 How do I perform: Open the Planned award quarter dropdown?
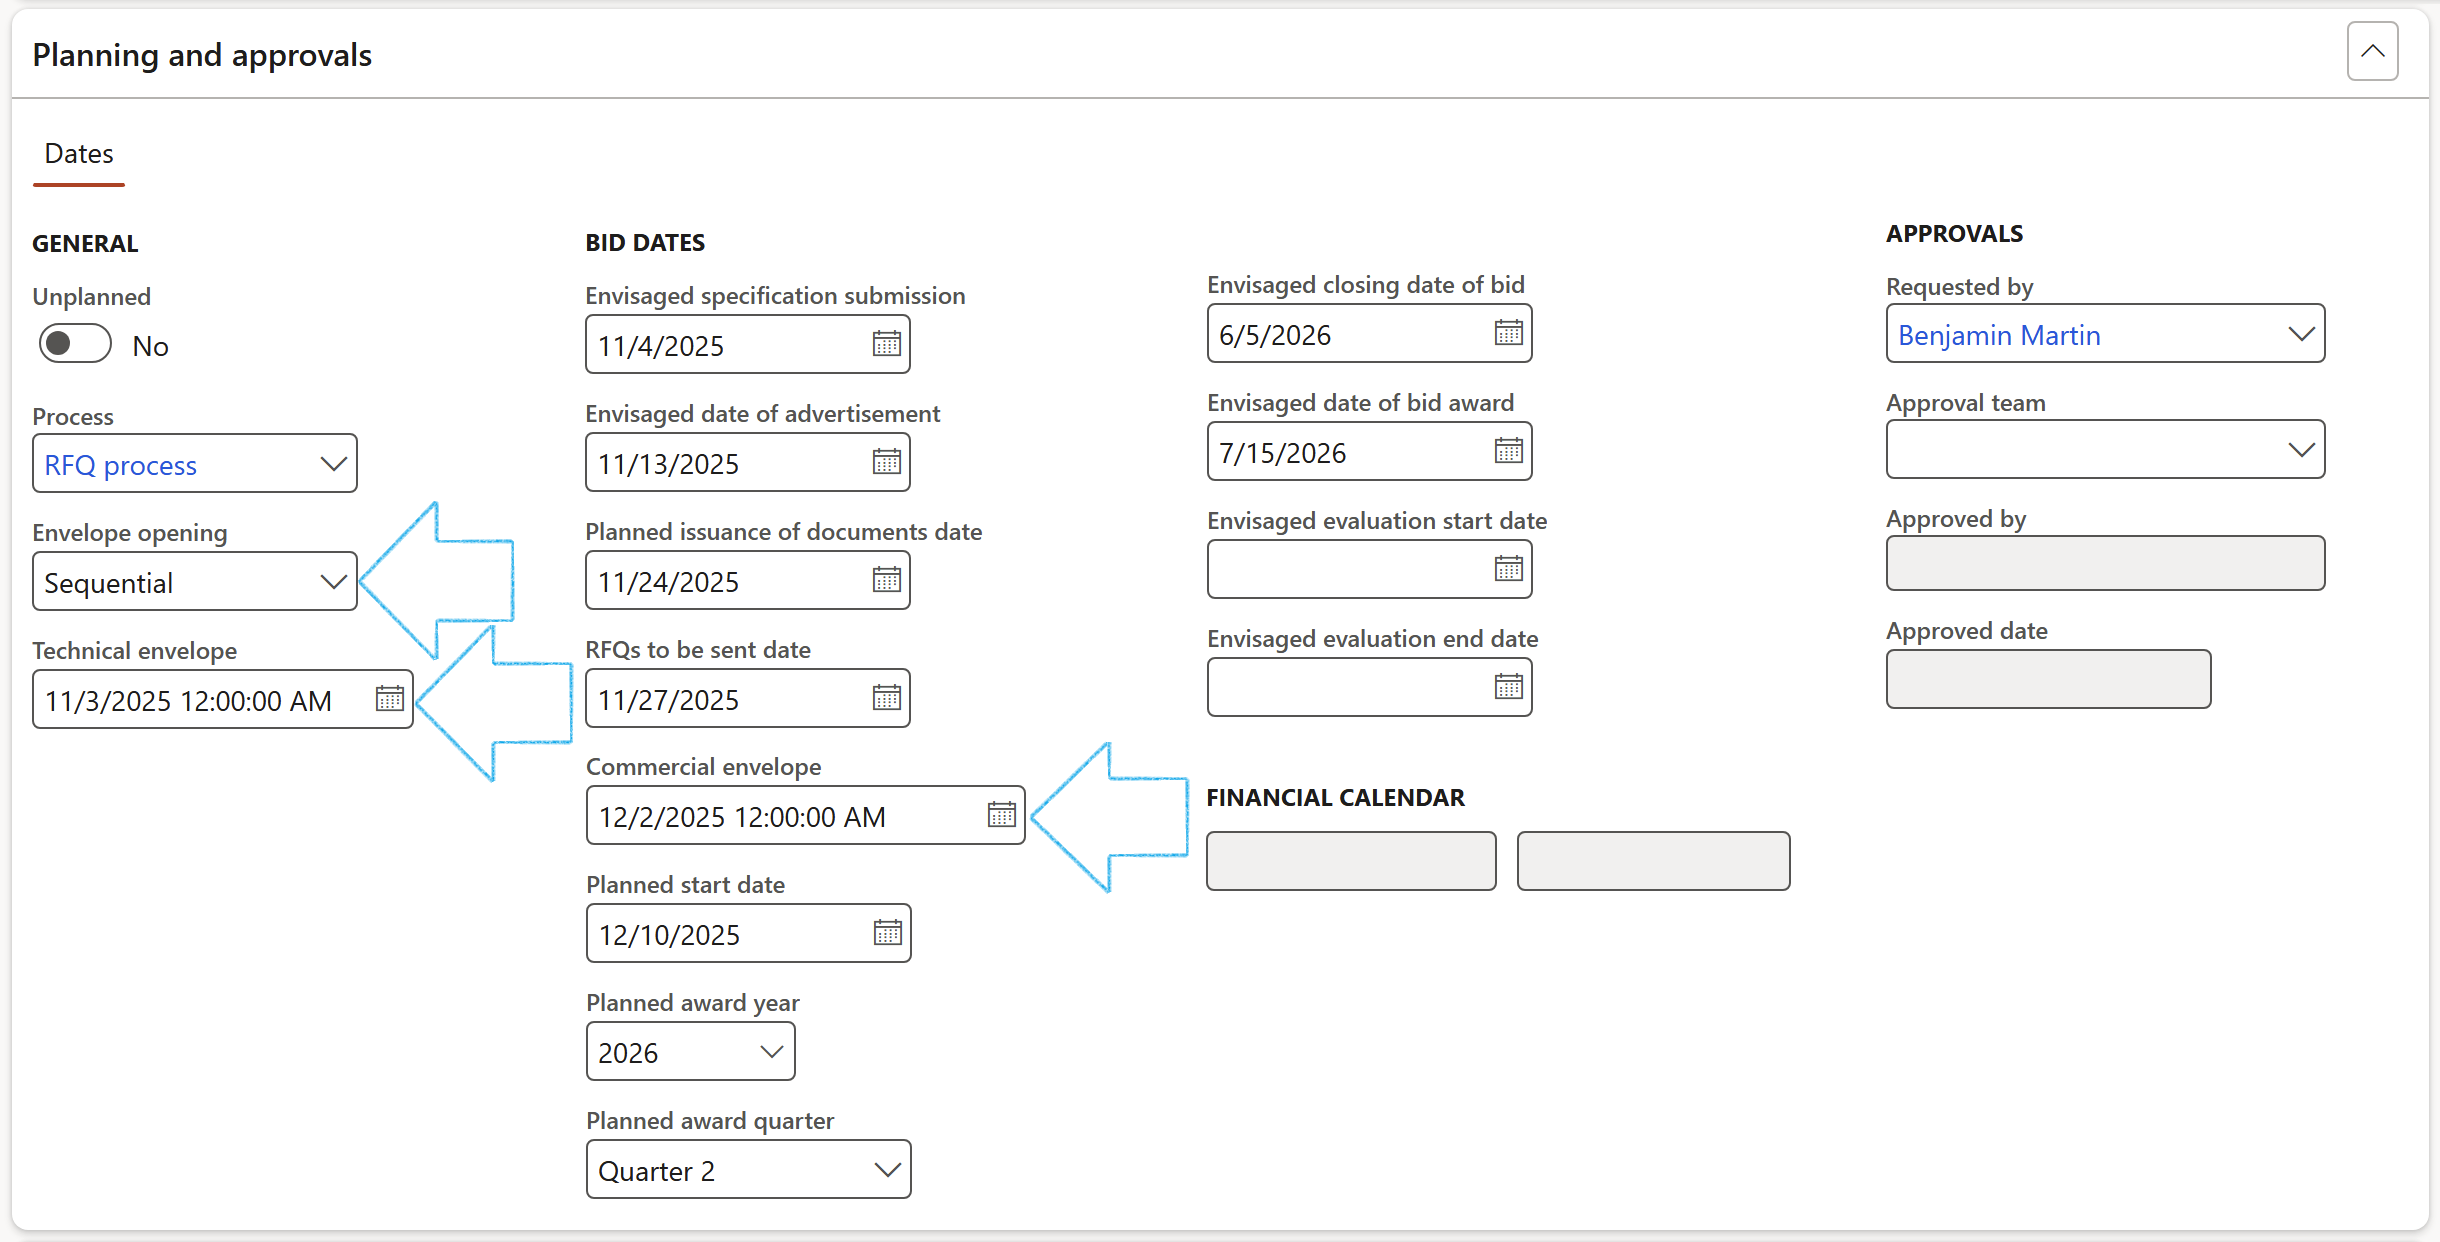pos(886,1170)
